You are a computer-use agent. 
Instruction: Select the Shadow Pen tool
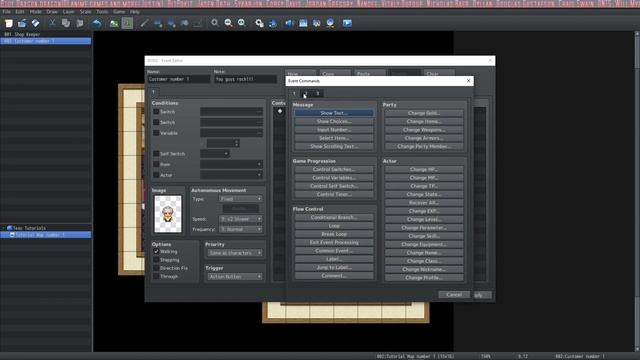click(198, 23)
